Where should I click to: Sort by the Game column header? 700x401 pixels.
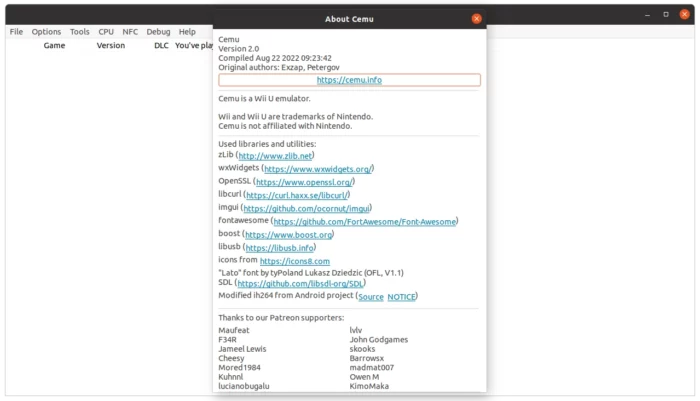click(x=54, y=46)
